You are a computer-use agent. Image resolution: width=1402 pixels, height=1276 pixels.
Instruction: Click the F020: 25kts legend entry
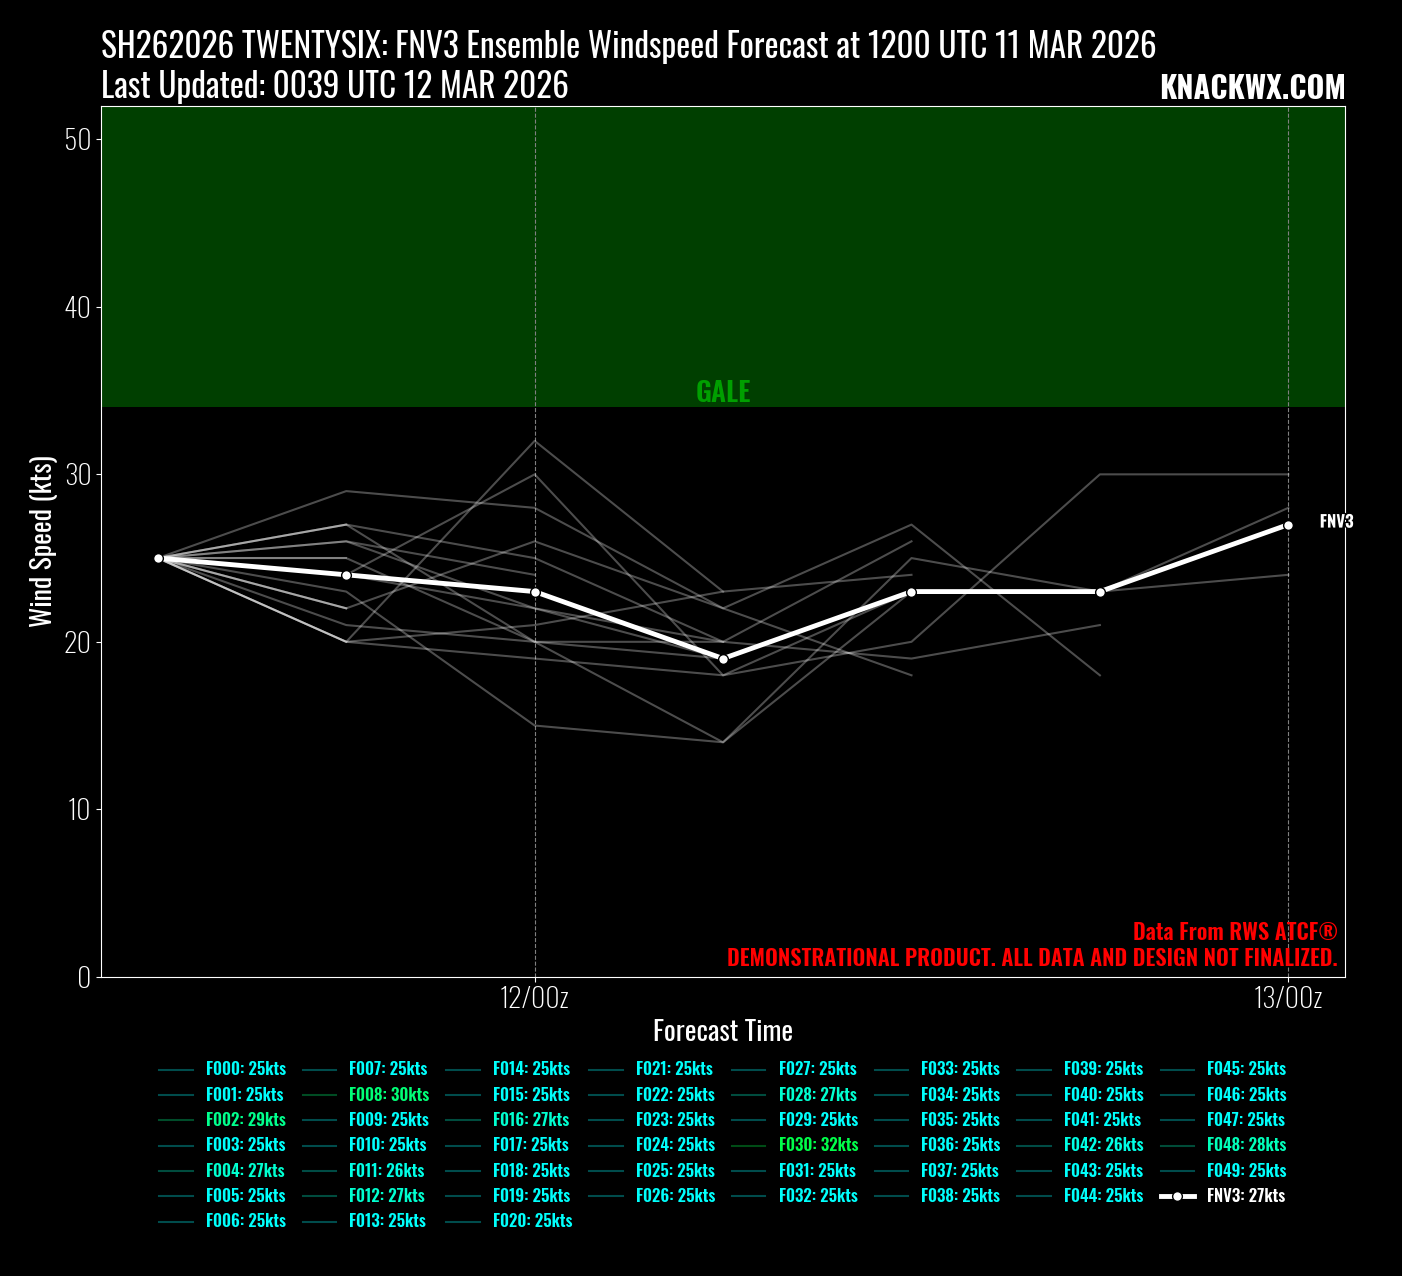click(532, 1221)
